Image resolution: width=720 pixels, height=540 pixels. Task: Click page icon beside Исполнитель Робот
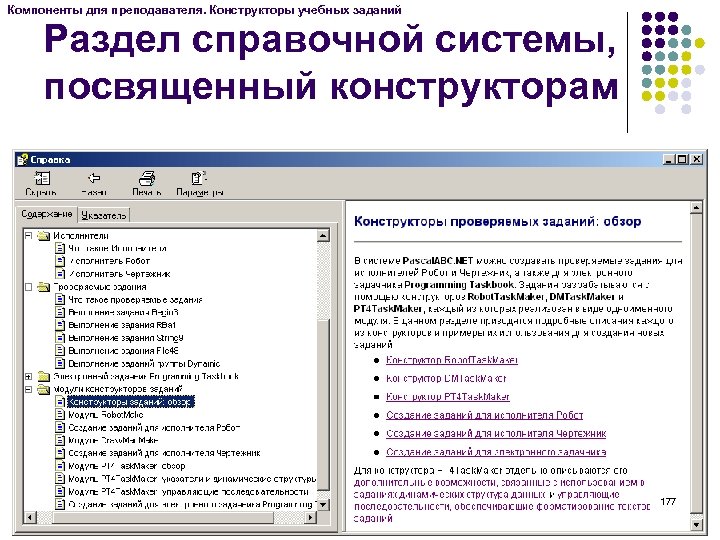pos(60,261)
